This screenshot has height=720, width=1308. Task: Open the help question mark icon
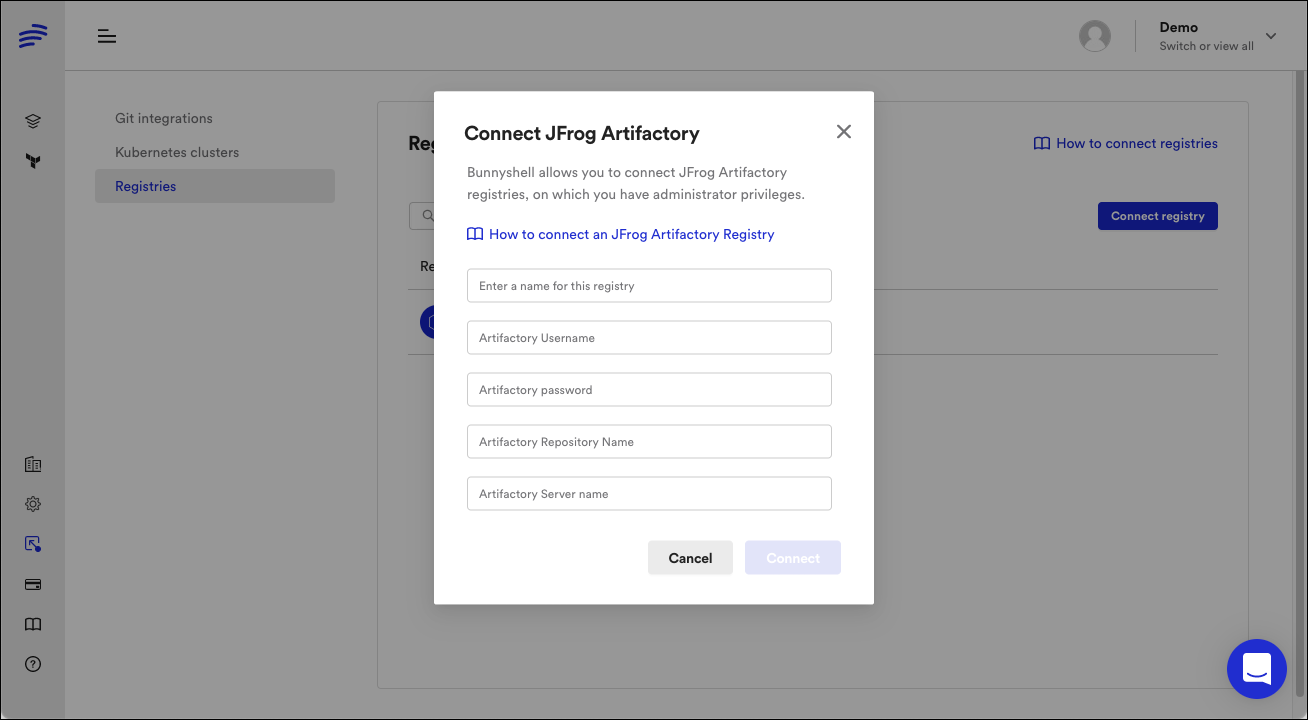[33, 664]
